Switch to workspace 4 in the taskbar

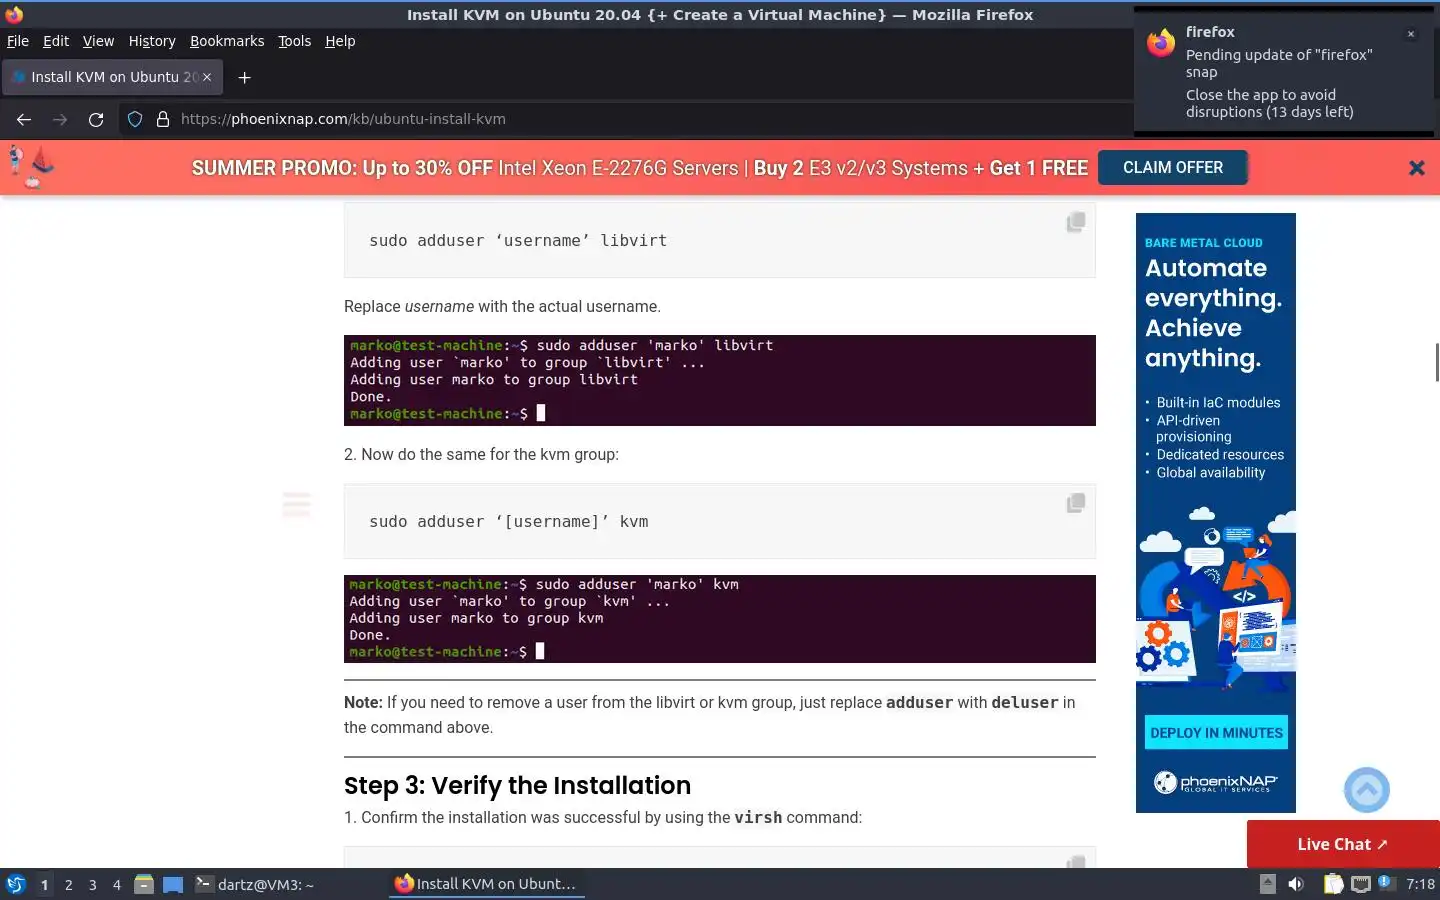[117, 884]
